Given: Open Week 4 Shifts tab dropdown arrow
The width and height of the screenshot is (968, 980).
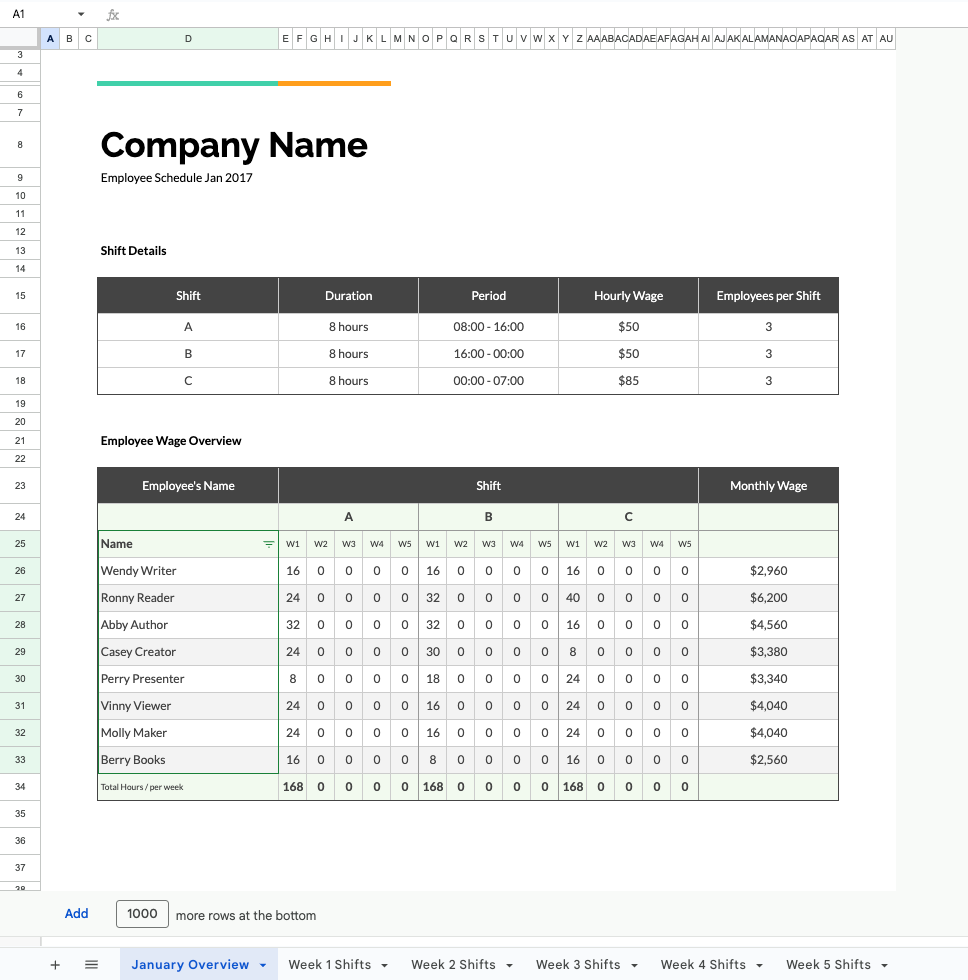Looking at the screenshot, I should tap(759, 966).
